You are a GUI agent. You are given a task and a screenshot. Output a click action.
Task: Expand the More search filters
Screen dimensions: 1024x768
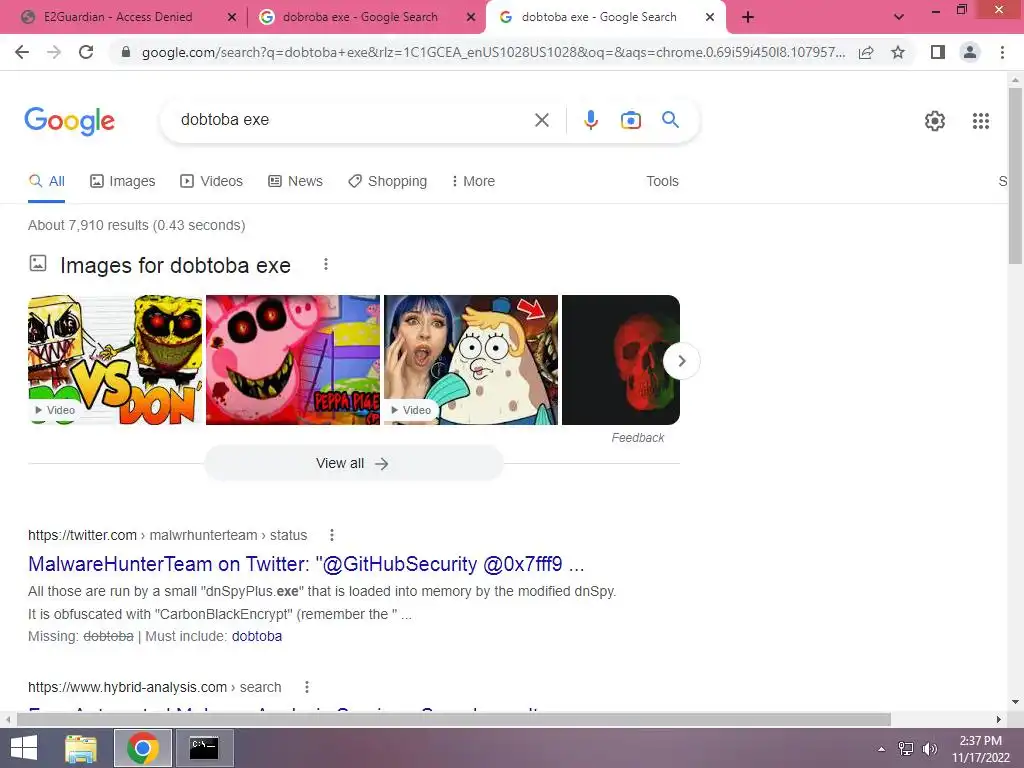click(473, 181)
